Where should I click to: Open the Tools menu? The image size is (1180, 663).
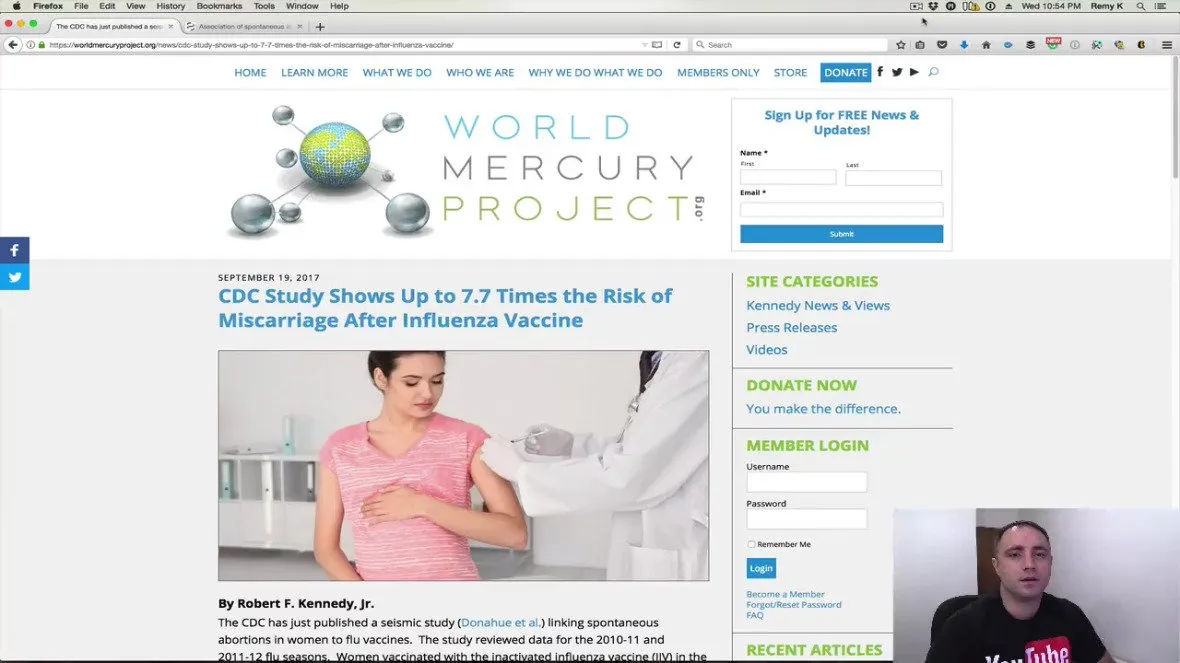[x=264, y=6]
